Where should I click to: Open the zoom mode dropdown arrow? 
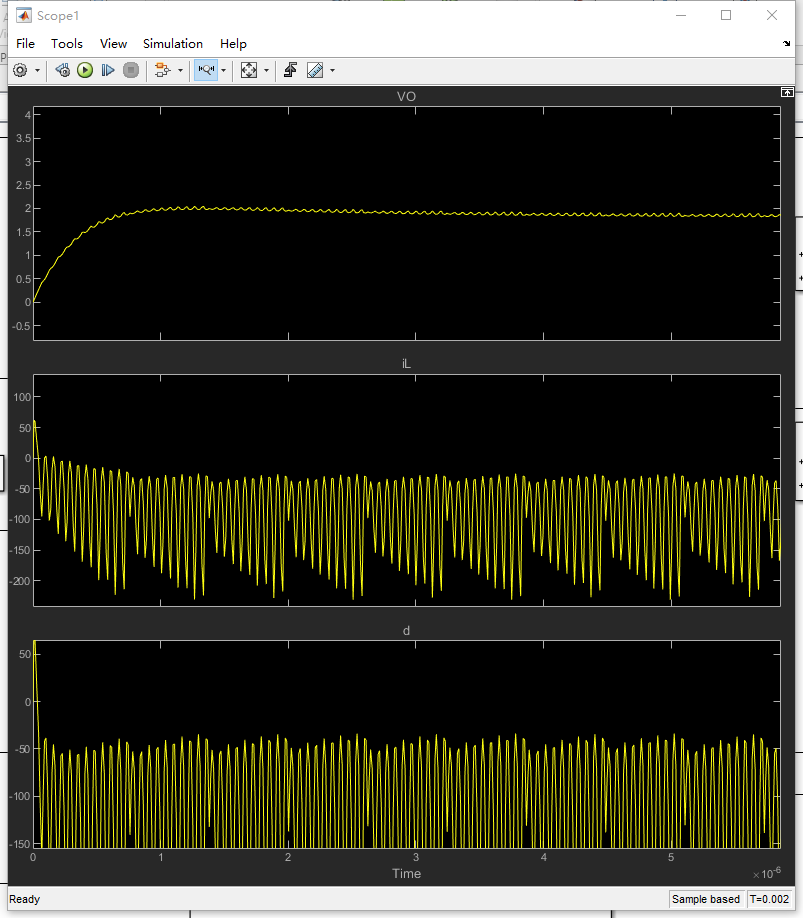point(223,70)
